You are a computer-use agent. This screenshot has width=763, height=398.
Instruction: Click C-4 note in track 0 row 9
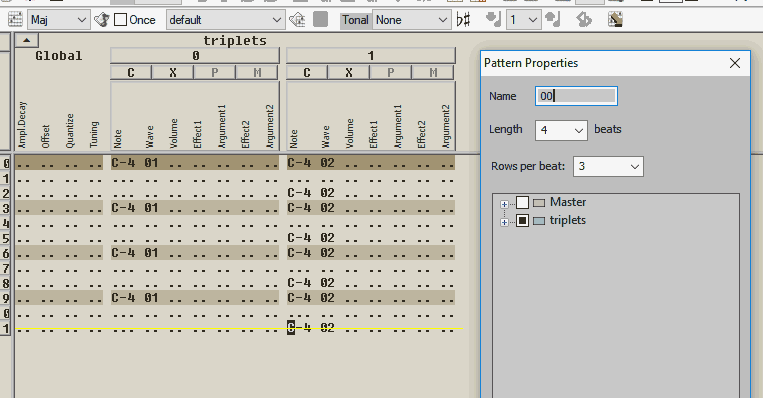123,298
